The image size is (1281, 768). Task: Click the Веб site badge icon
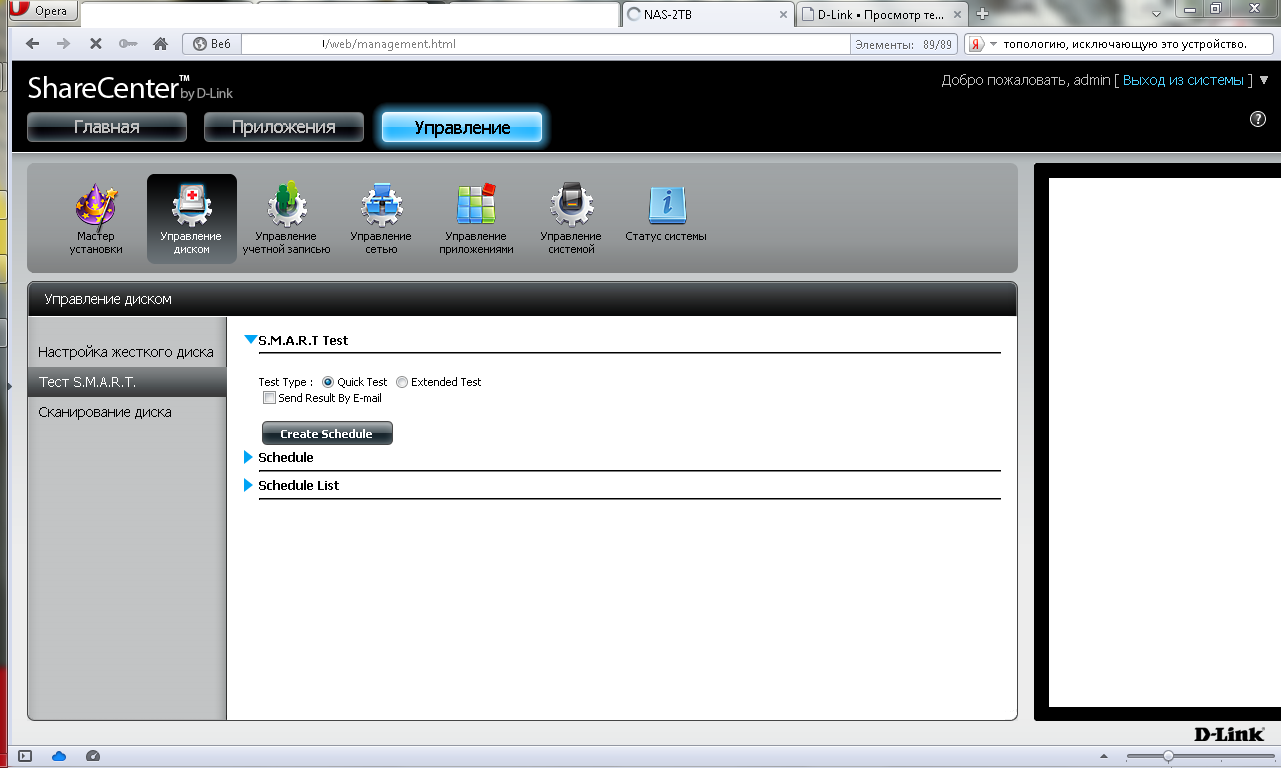pyautogui.click(x=211, y=44)
